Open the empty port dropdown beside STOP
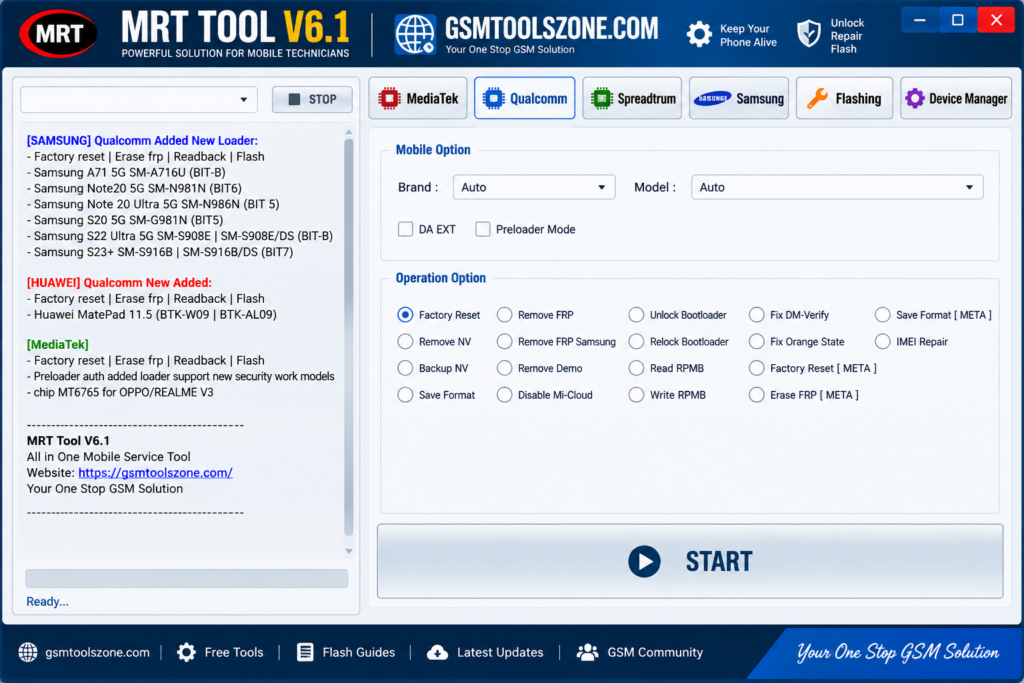 coord(138,99)
